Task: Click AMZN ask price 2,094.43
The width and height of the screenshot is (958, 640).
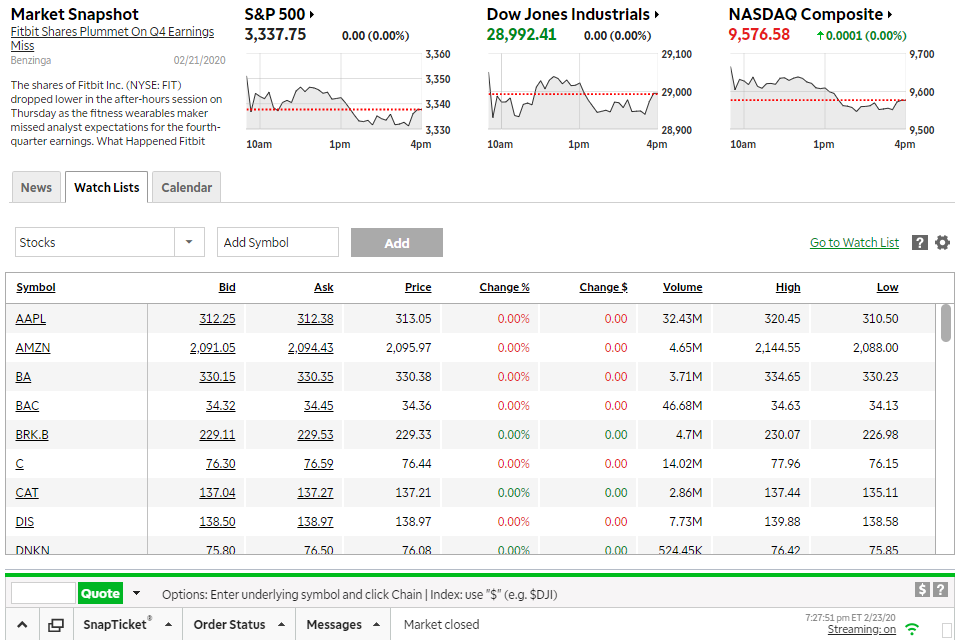Action: point(310,347)
